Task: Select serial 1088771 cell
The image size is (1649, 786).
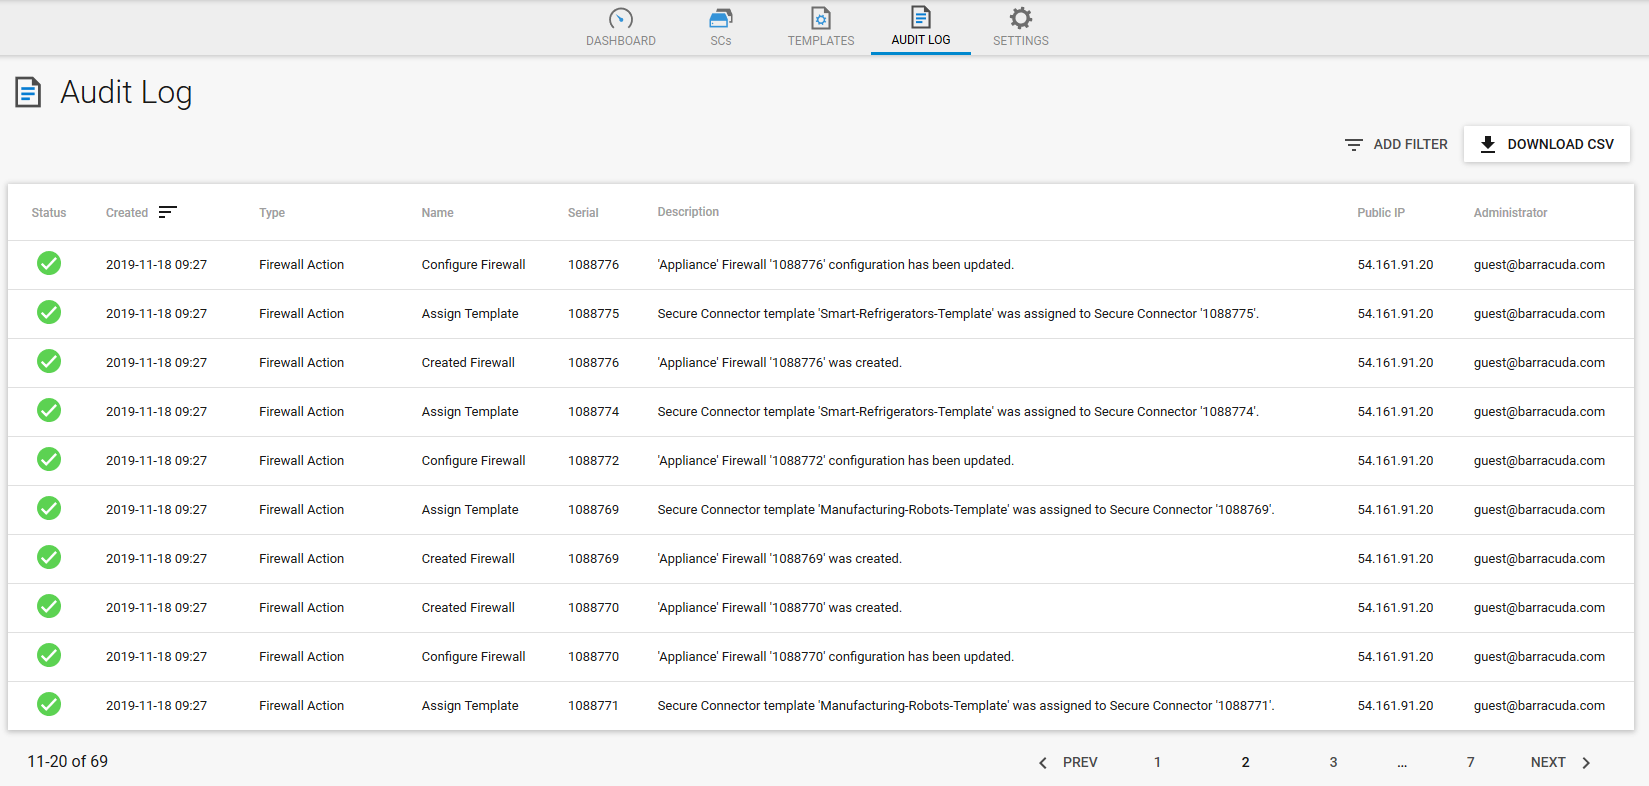Action: pos(593,706)
